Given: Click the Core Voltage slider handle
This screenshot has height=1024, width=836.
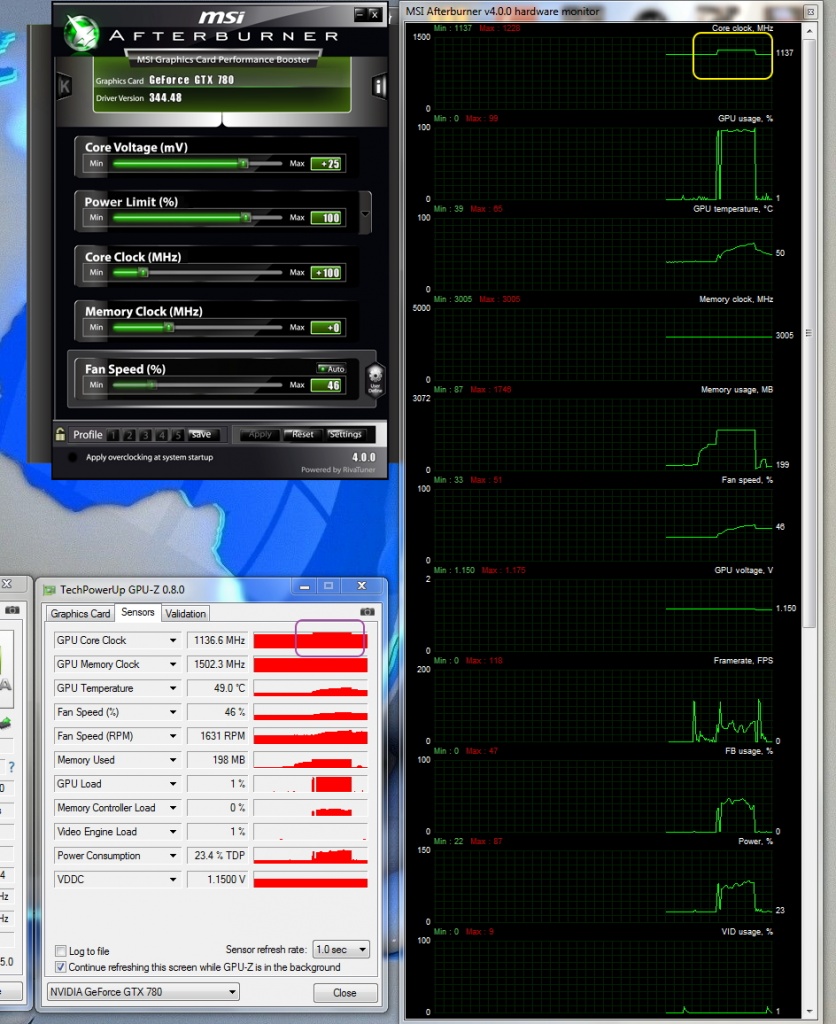Looking at the screenshot, I should pyautogui.click(x=243, y=163).
